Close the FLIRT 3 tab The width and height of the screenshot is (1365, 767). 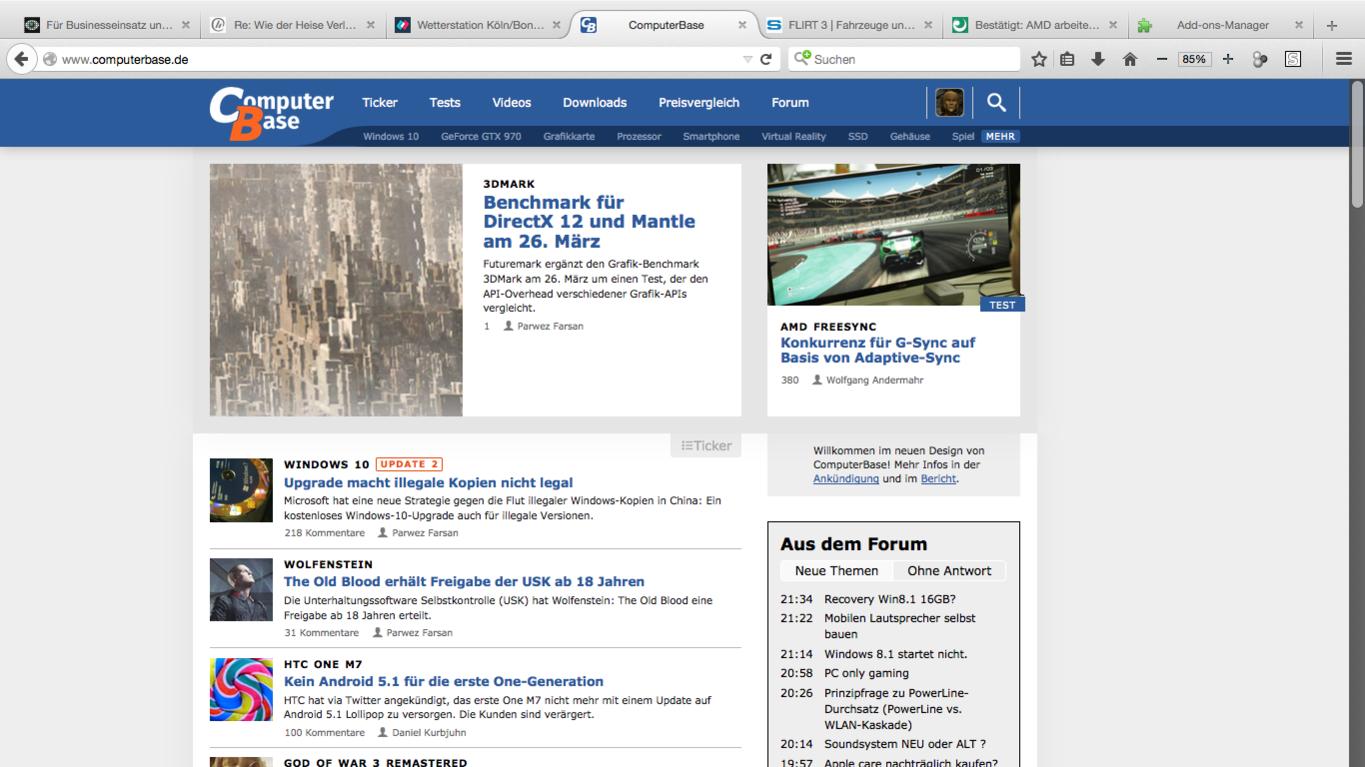click(x=928, y=25)
